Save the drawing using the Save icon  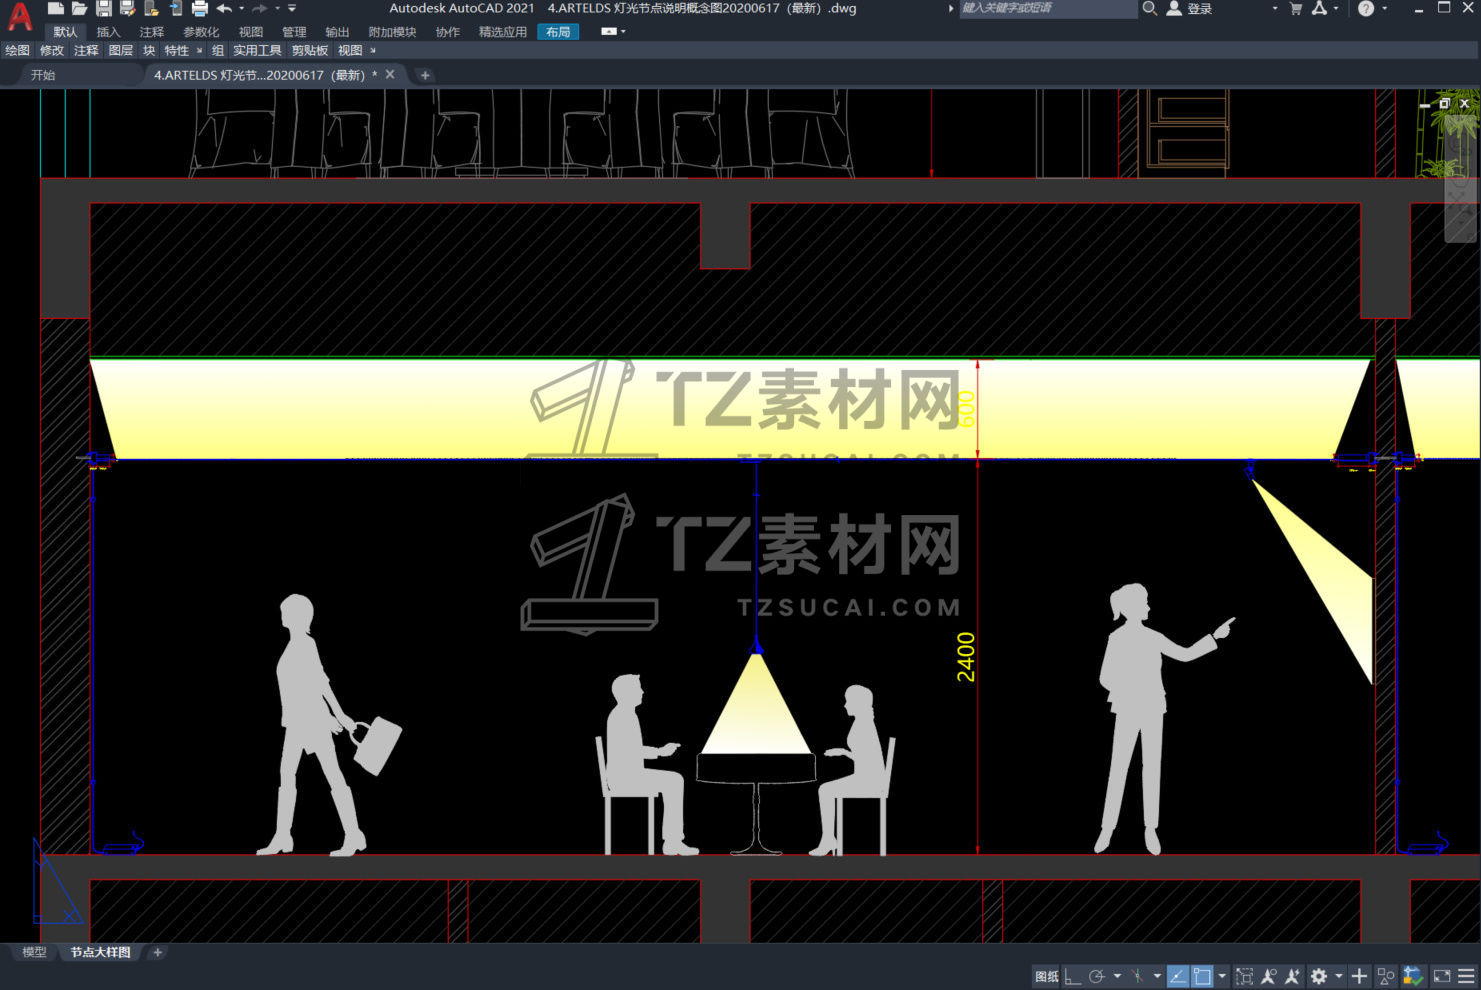103,9
